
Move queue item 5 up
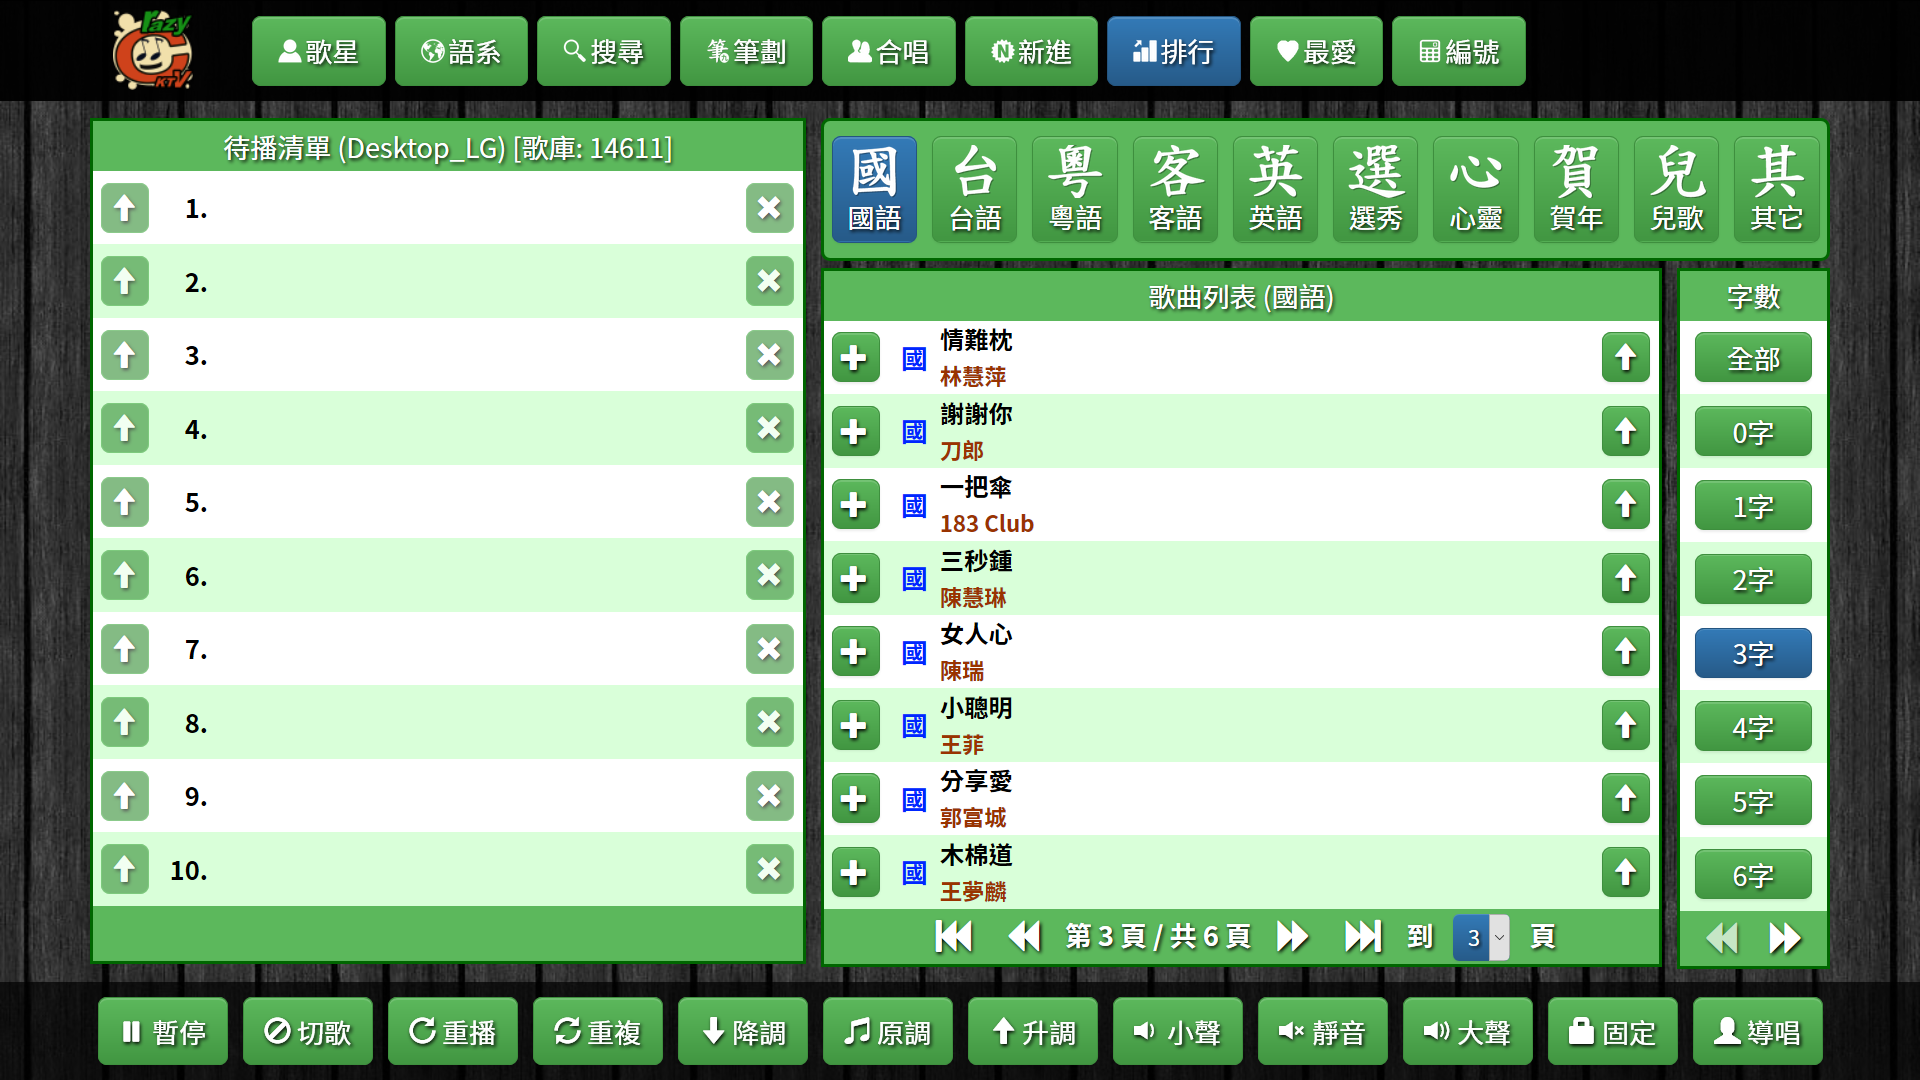point(125,502)
